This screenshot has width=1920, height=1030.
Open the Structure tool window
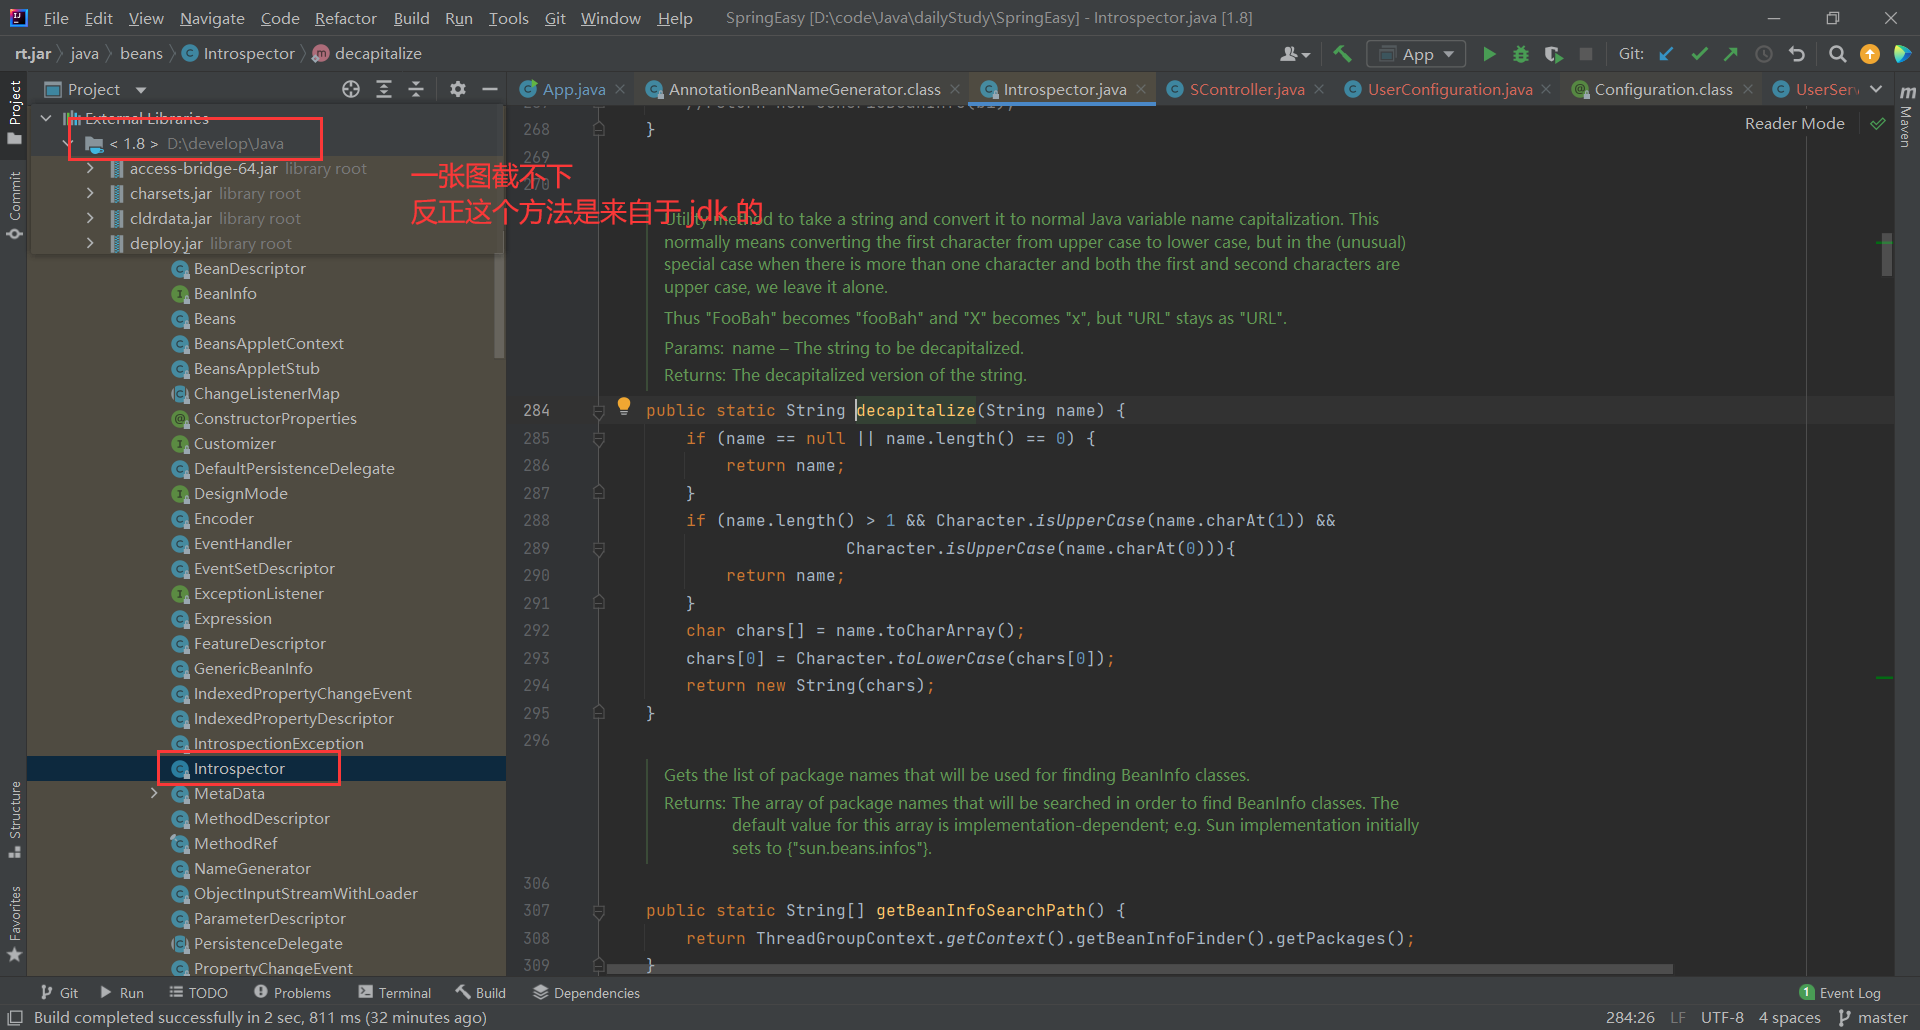[14, 820]
